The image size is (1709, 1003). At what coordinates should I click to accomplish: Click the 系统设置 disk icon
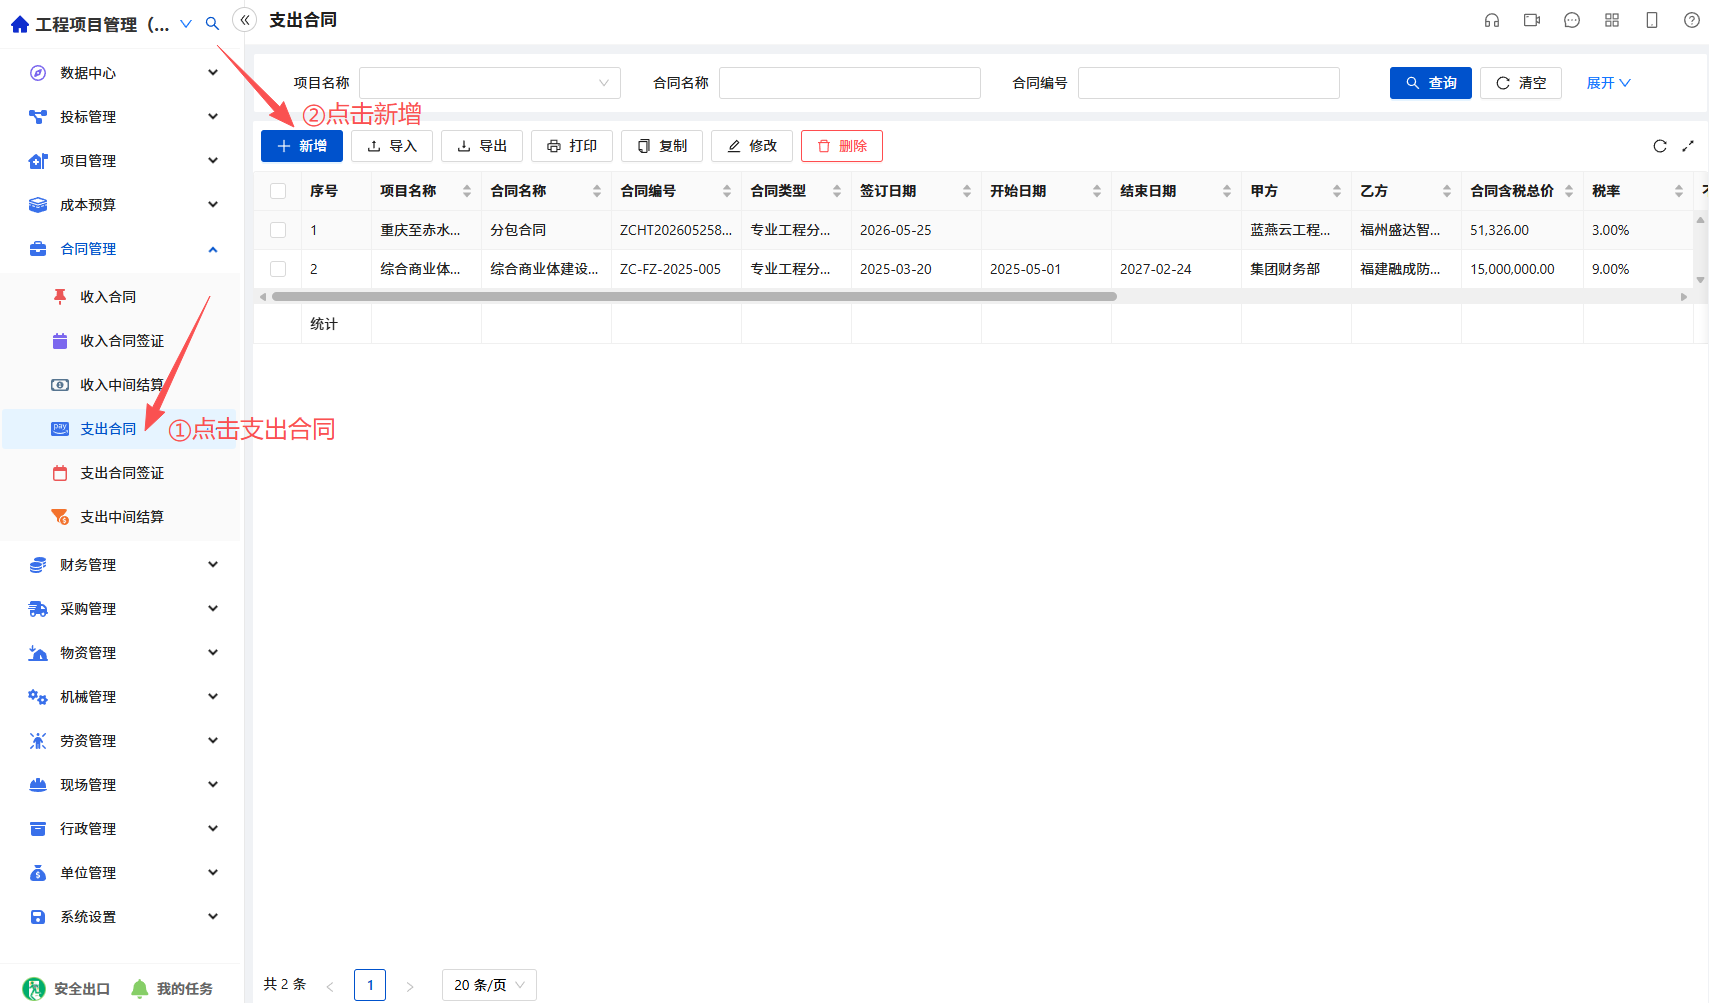[38, 917]
